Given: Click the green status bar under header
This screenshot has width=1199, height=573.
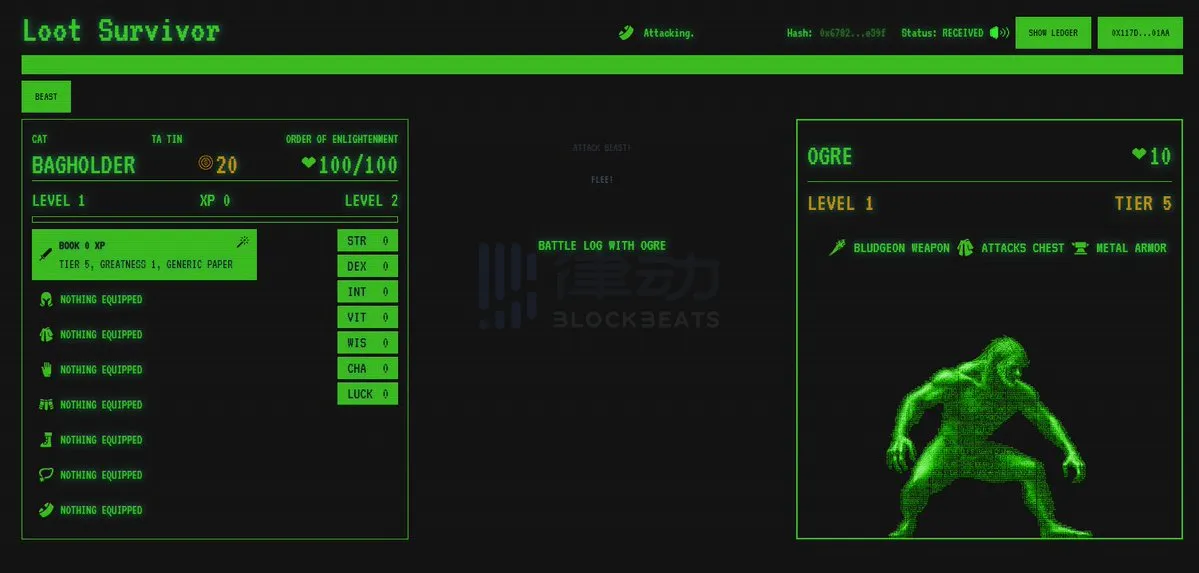Looking at the screenshot, I should [x=602, y=64].
